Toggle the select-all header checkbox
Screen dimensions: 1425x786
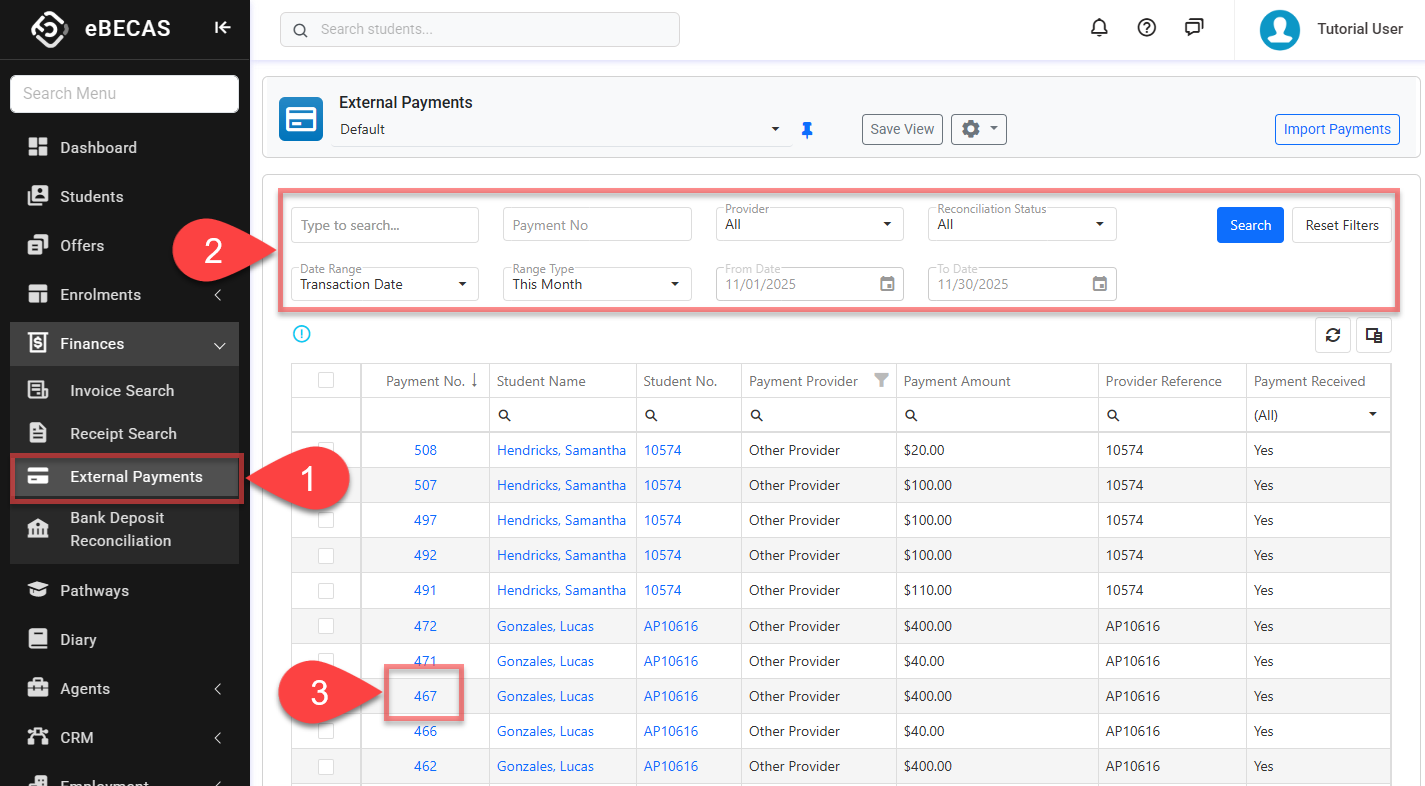pos(326,380)
